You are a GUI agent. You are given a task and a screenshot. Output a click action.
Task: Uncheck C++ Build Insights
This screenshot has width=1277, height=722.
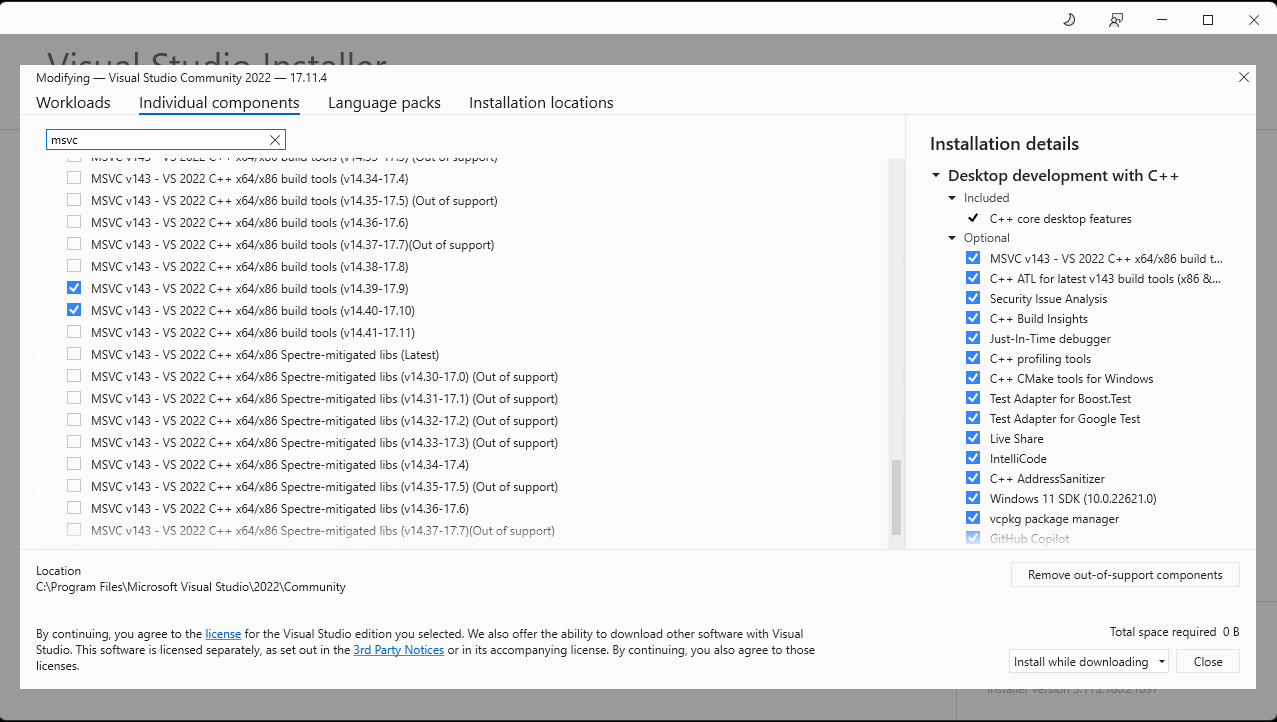pos(973,318)
